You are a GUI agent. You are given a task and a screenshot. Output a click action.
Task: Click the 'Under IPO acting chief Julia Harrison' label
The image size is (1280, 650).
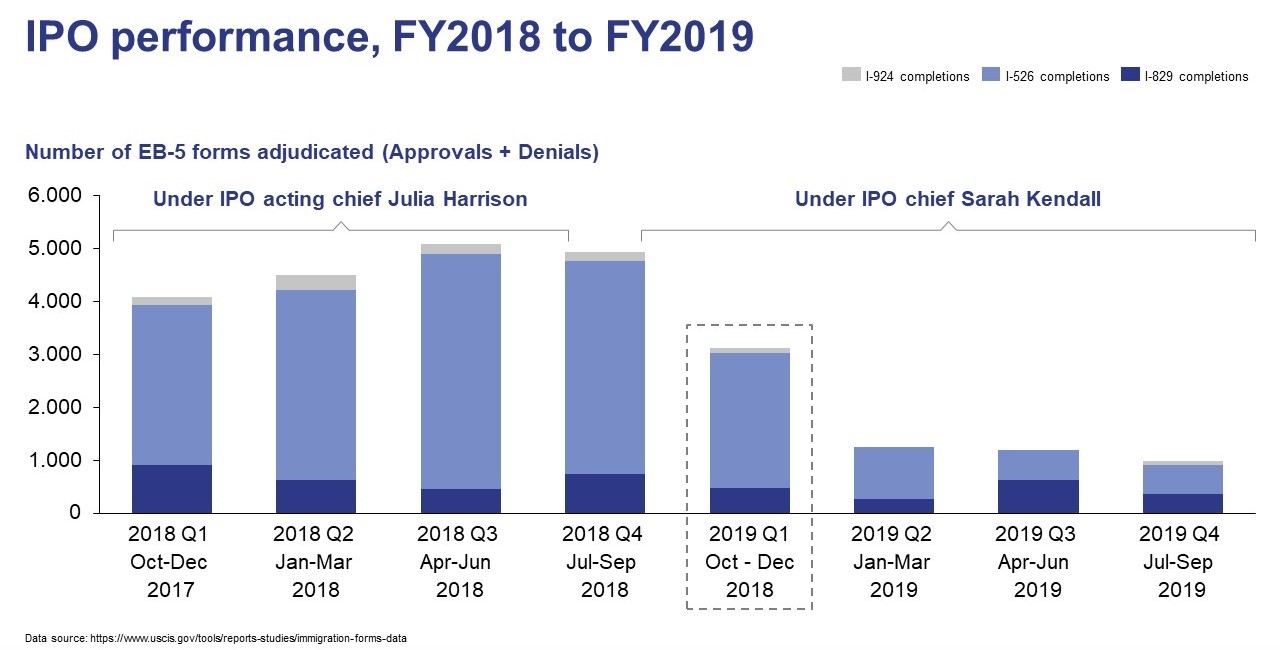[340, 199]
